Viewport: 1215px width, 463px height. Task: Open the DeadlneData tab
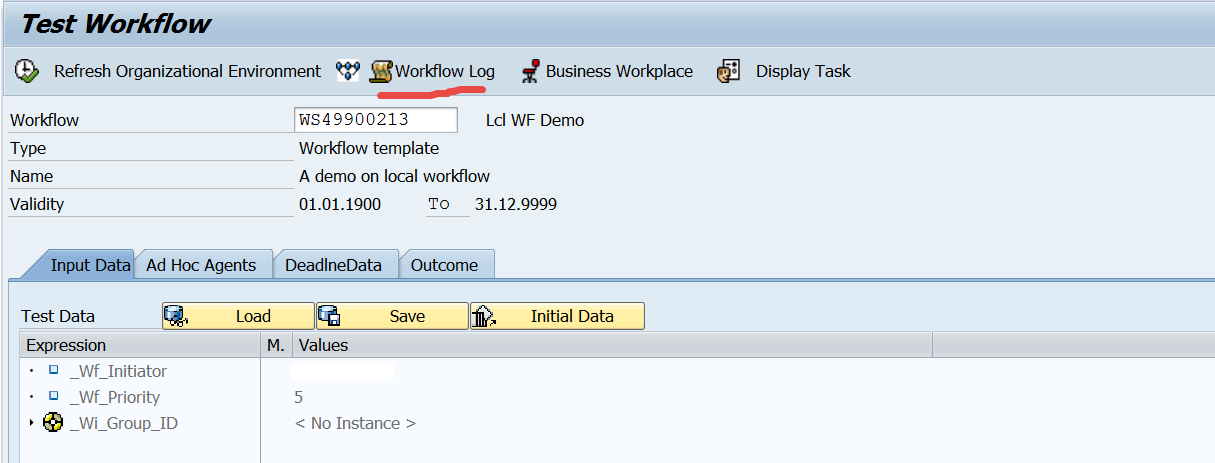[333, 265]
